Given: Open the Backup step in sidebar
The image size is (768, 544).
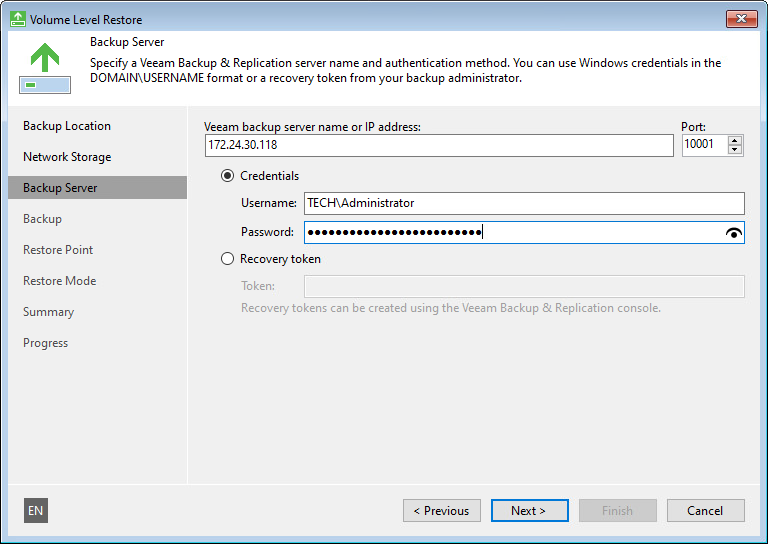Looking at the screenshot, I should click(42, 219).
